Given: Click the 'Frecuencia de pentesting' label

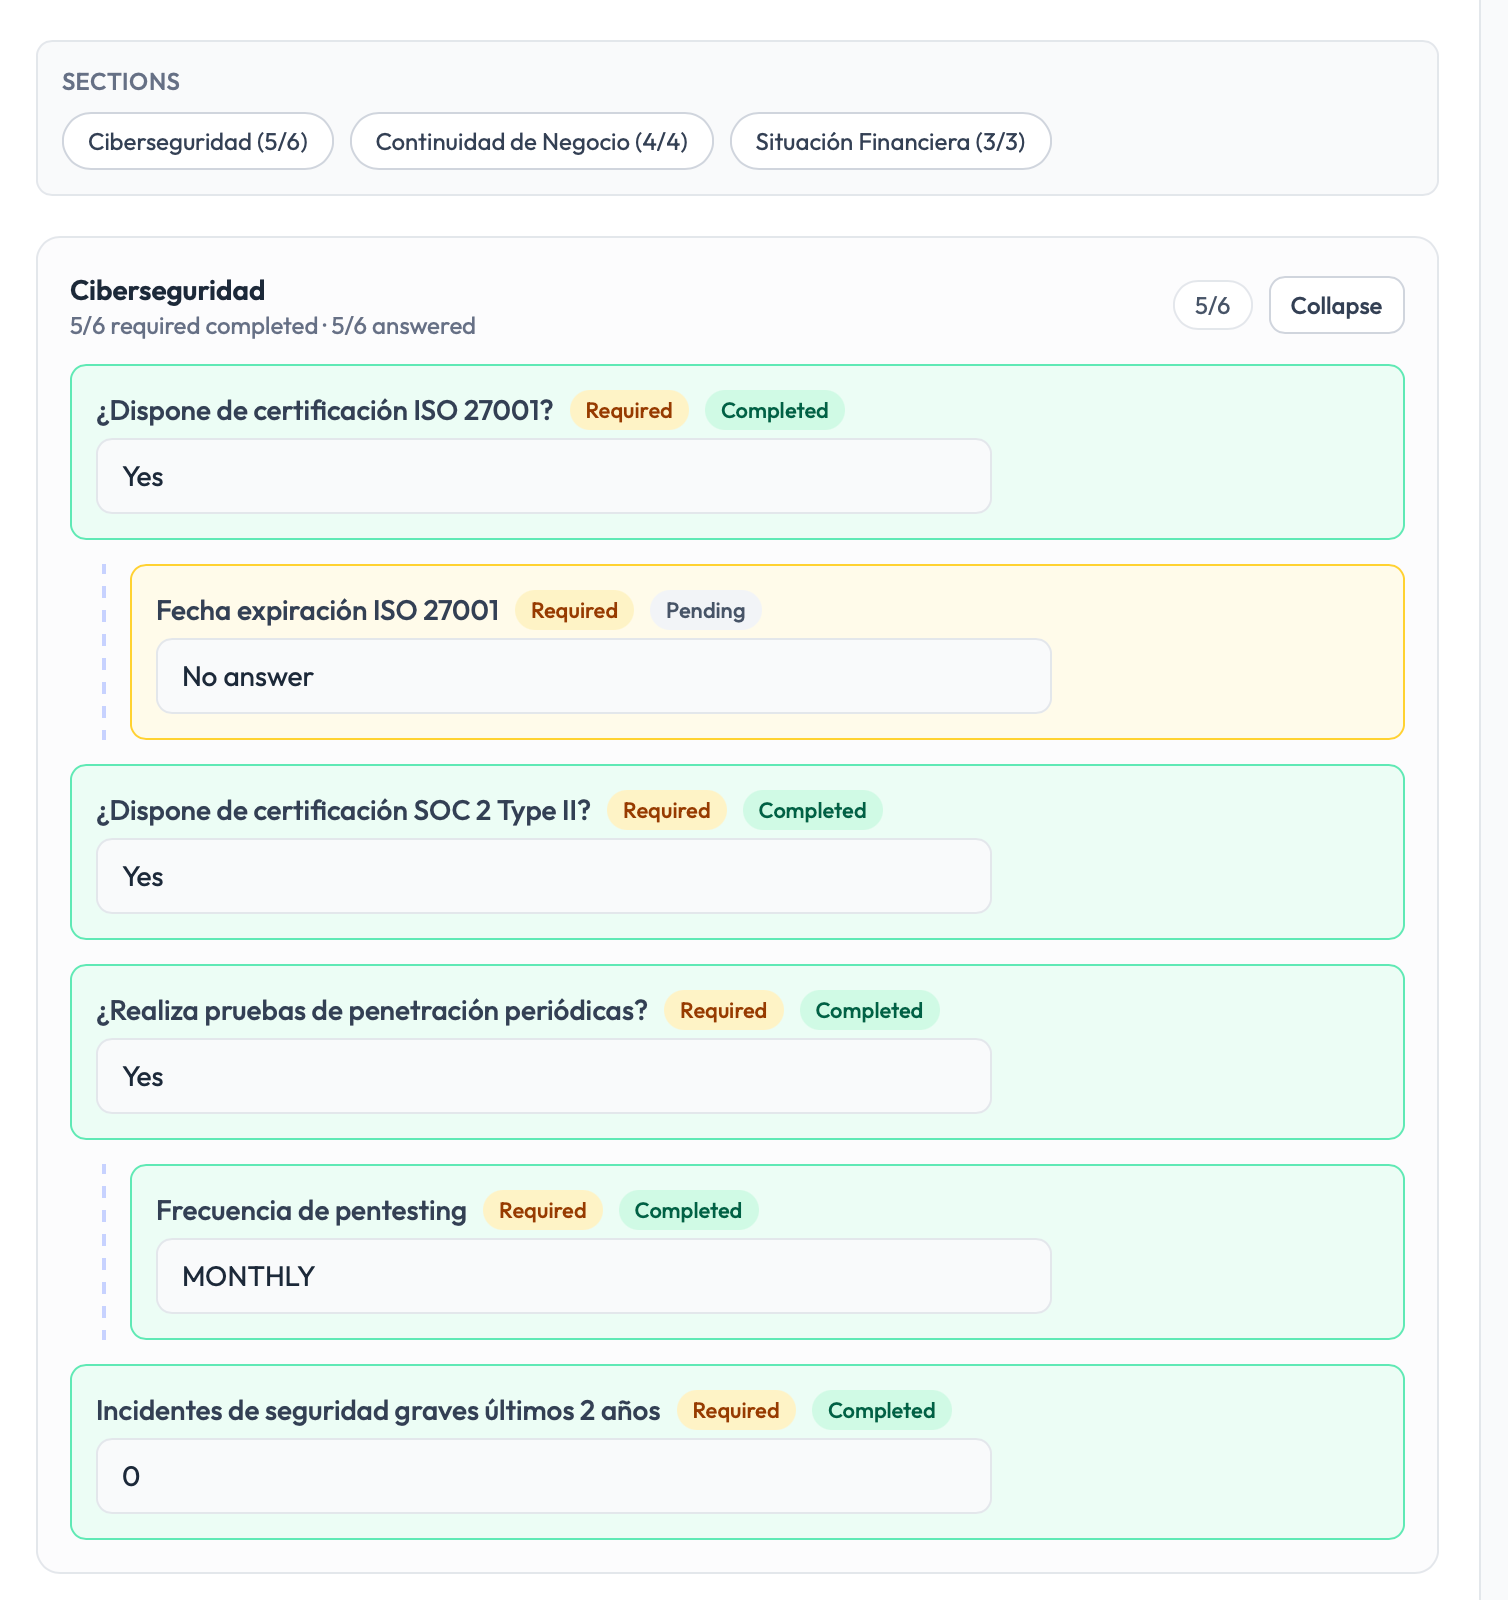Looking at the screenshot, I should 312,1211.
